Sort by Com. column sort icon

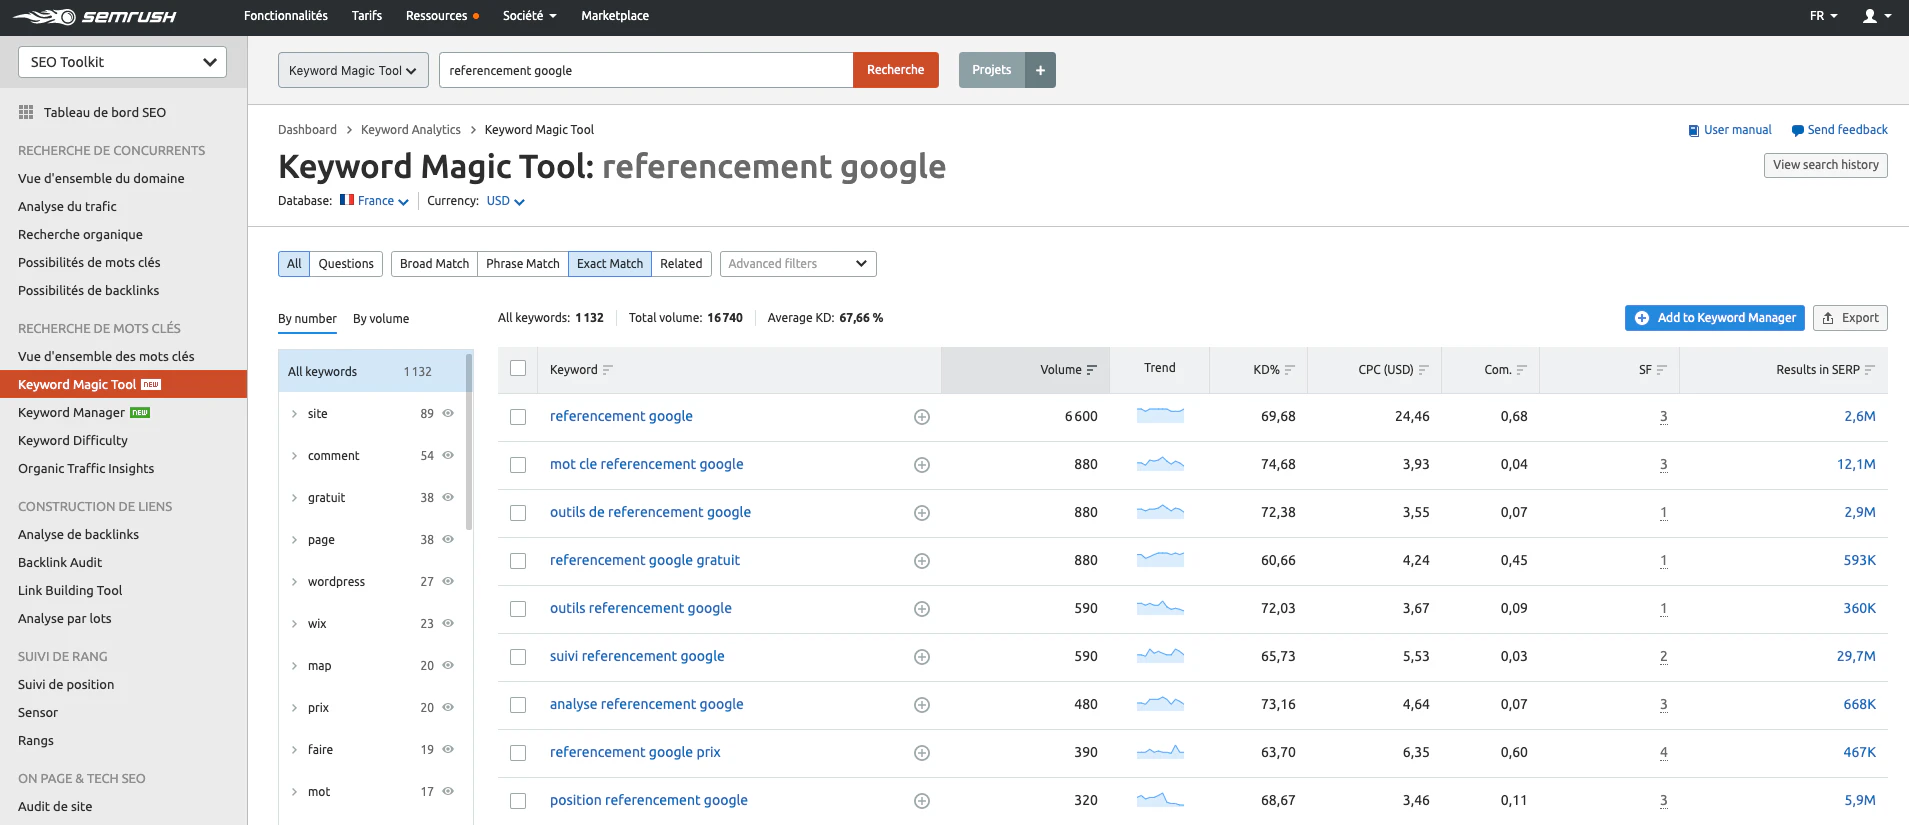[1522, 370]
